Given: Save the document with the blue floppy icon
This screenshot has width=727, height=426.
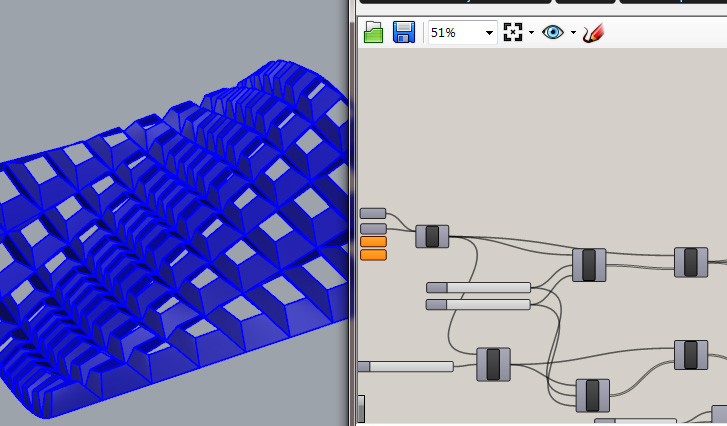Looking at the screenshot, I should pyautogui.click(x=403, y=32).
